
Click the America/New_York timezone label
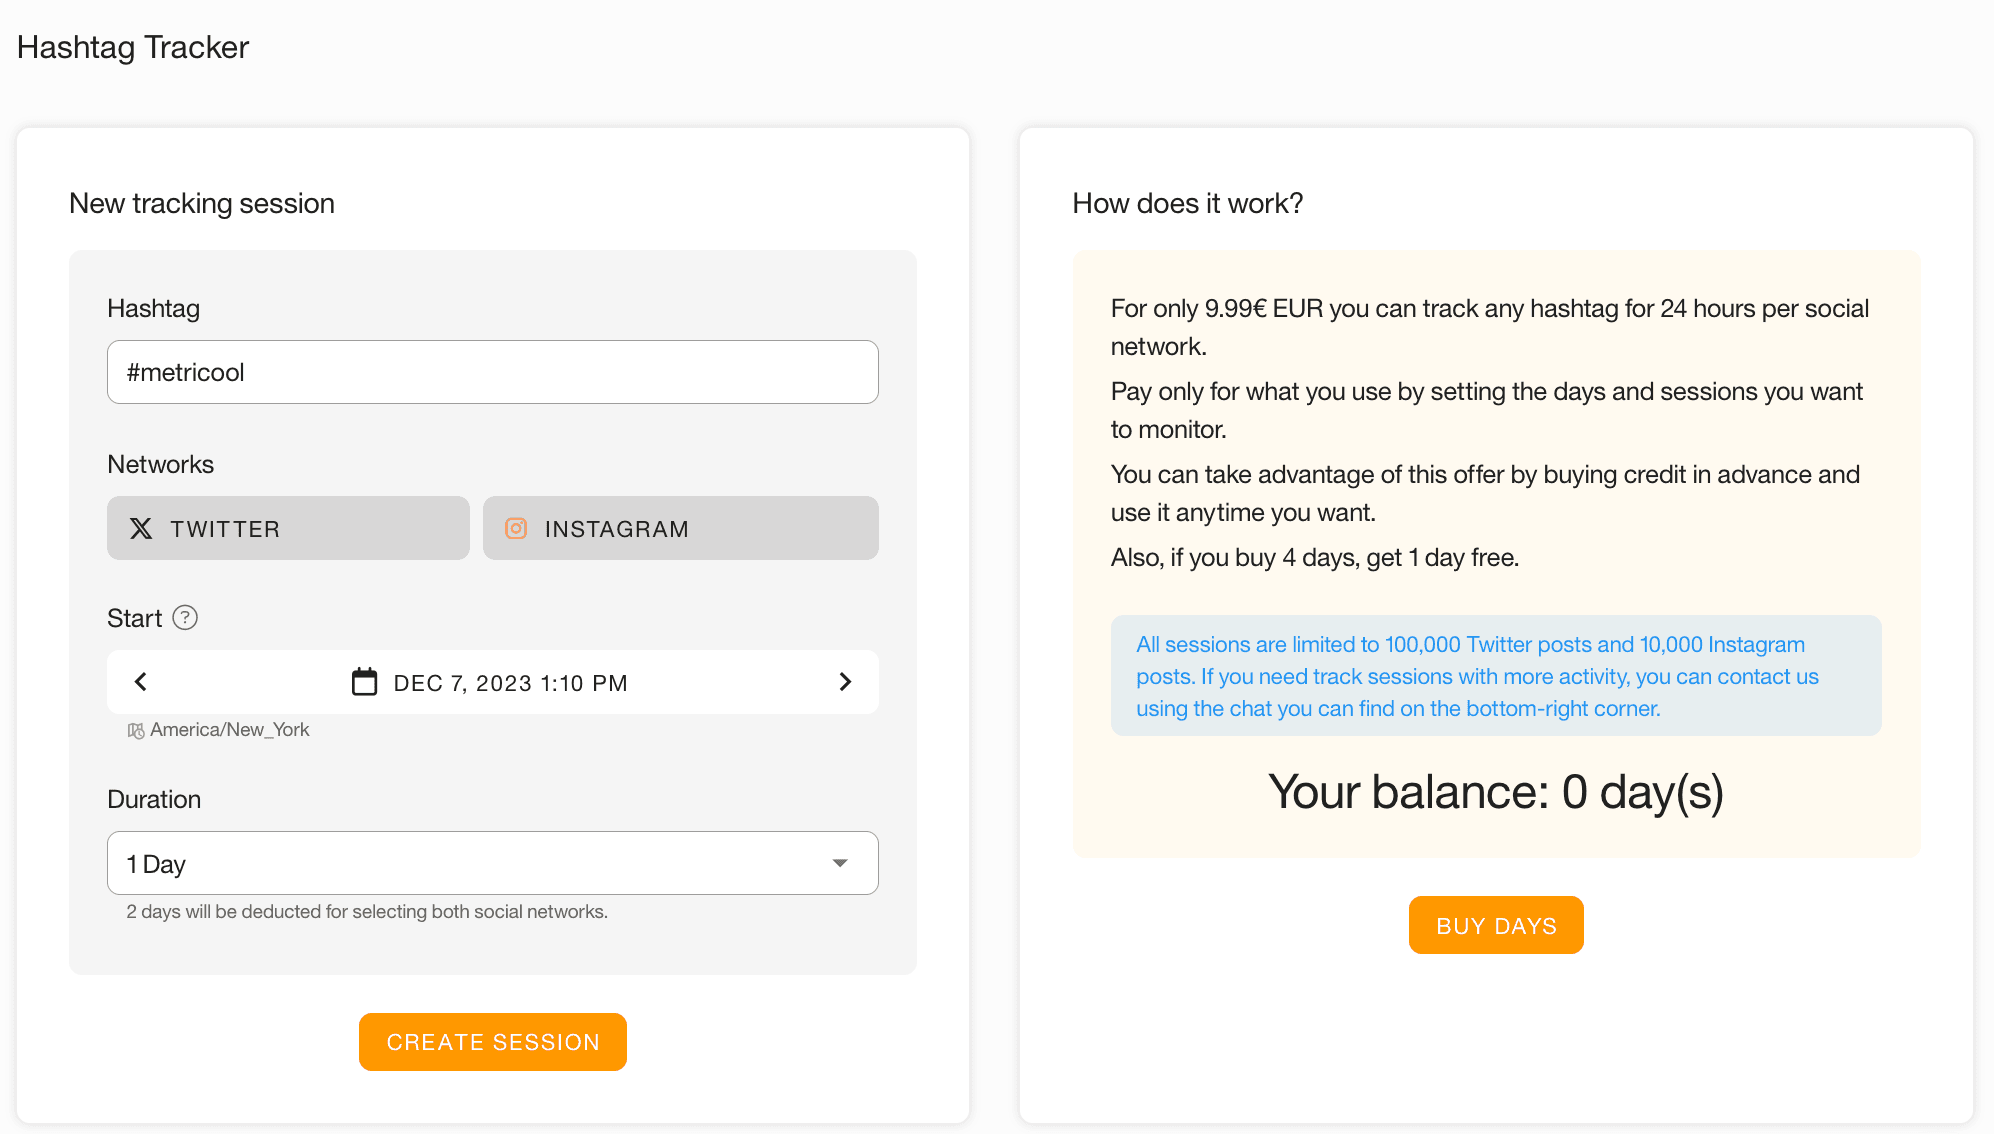point(230,730)
